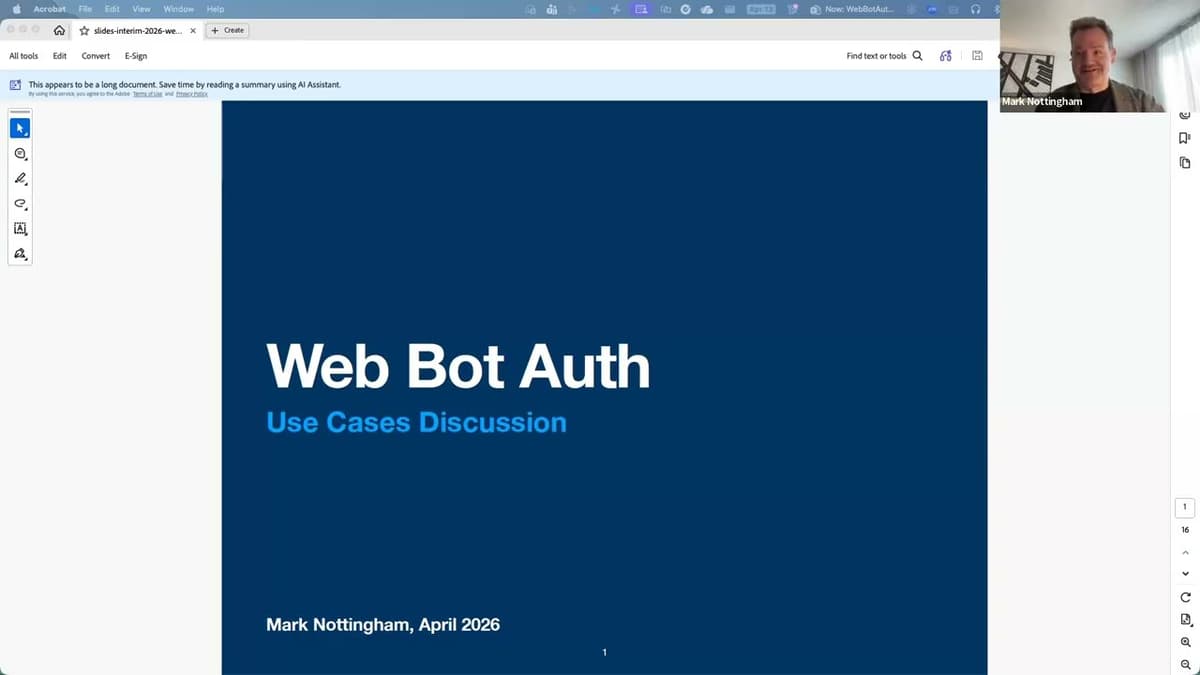Close the slides-interim-2026 tab
The height and width of the screenshot is (675, 1200).
193,30
